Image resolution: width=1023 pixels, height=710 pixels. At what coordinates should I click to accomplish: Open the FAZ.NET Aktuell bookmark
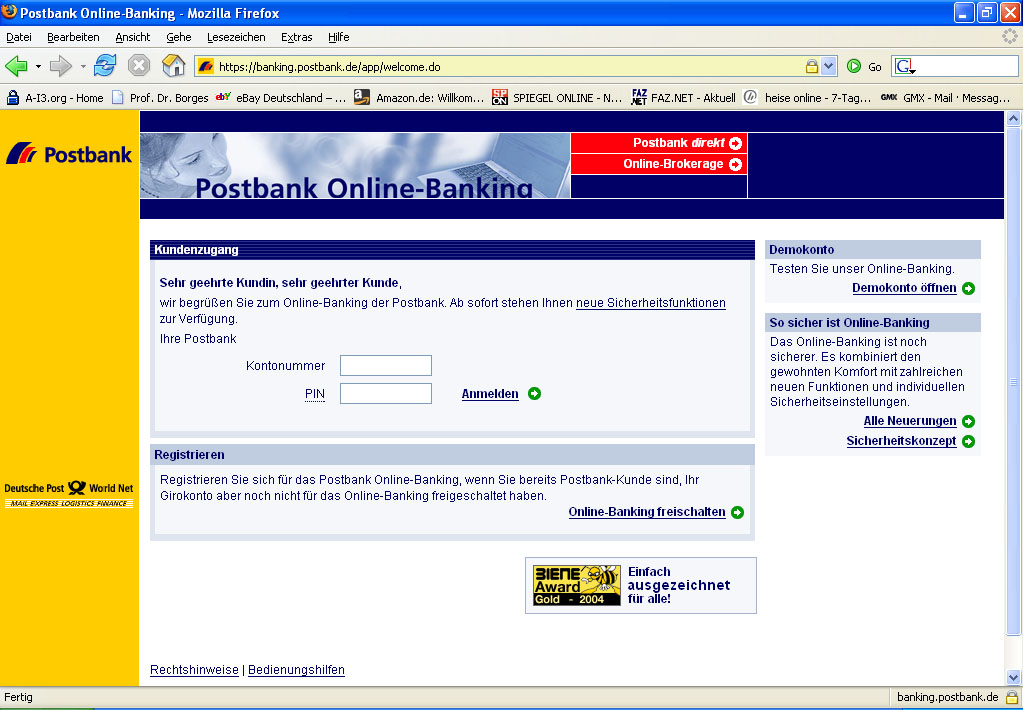684,98
